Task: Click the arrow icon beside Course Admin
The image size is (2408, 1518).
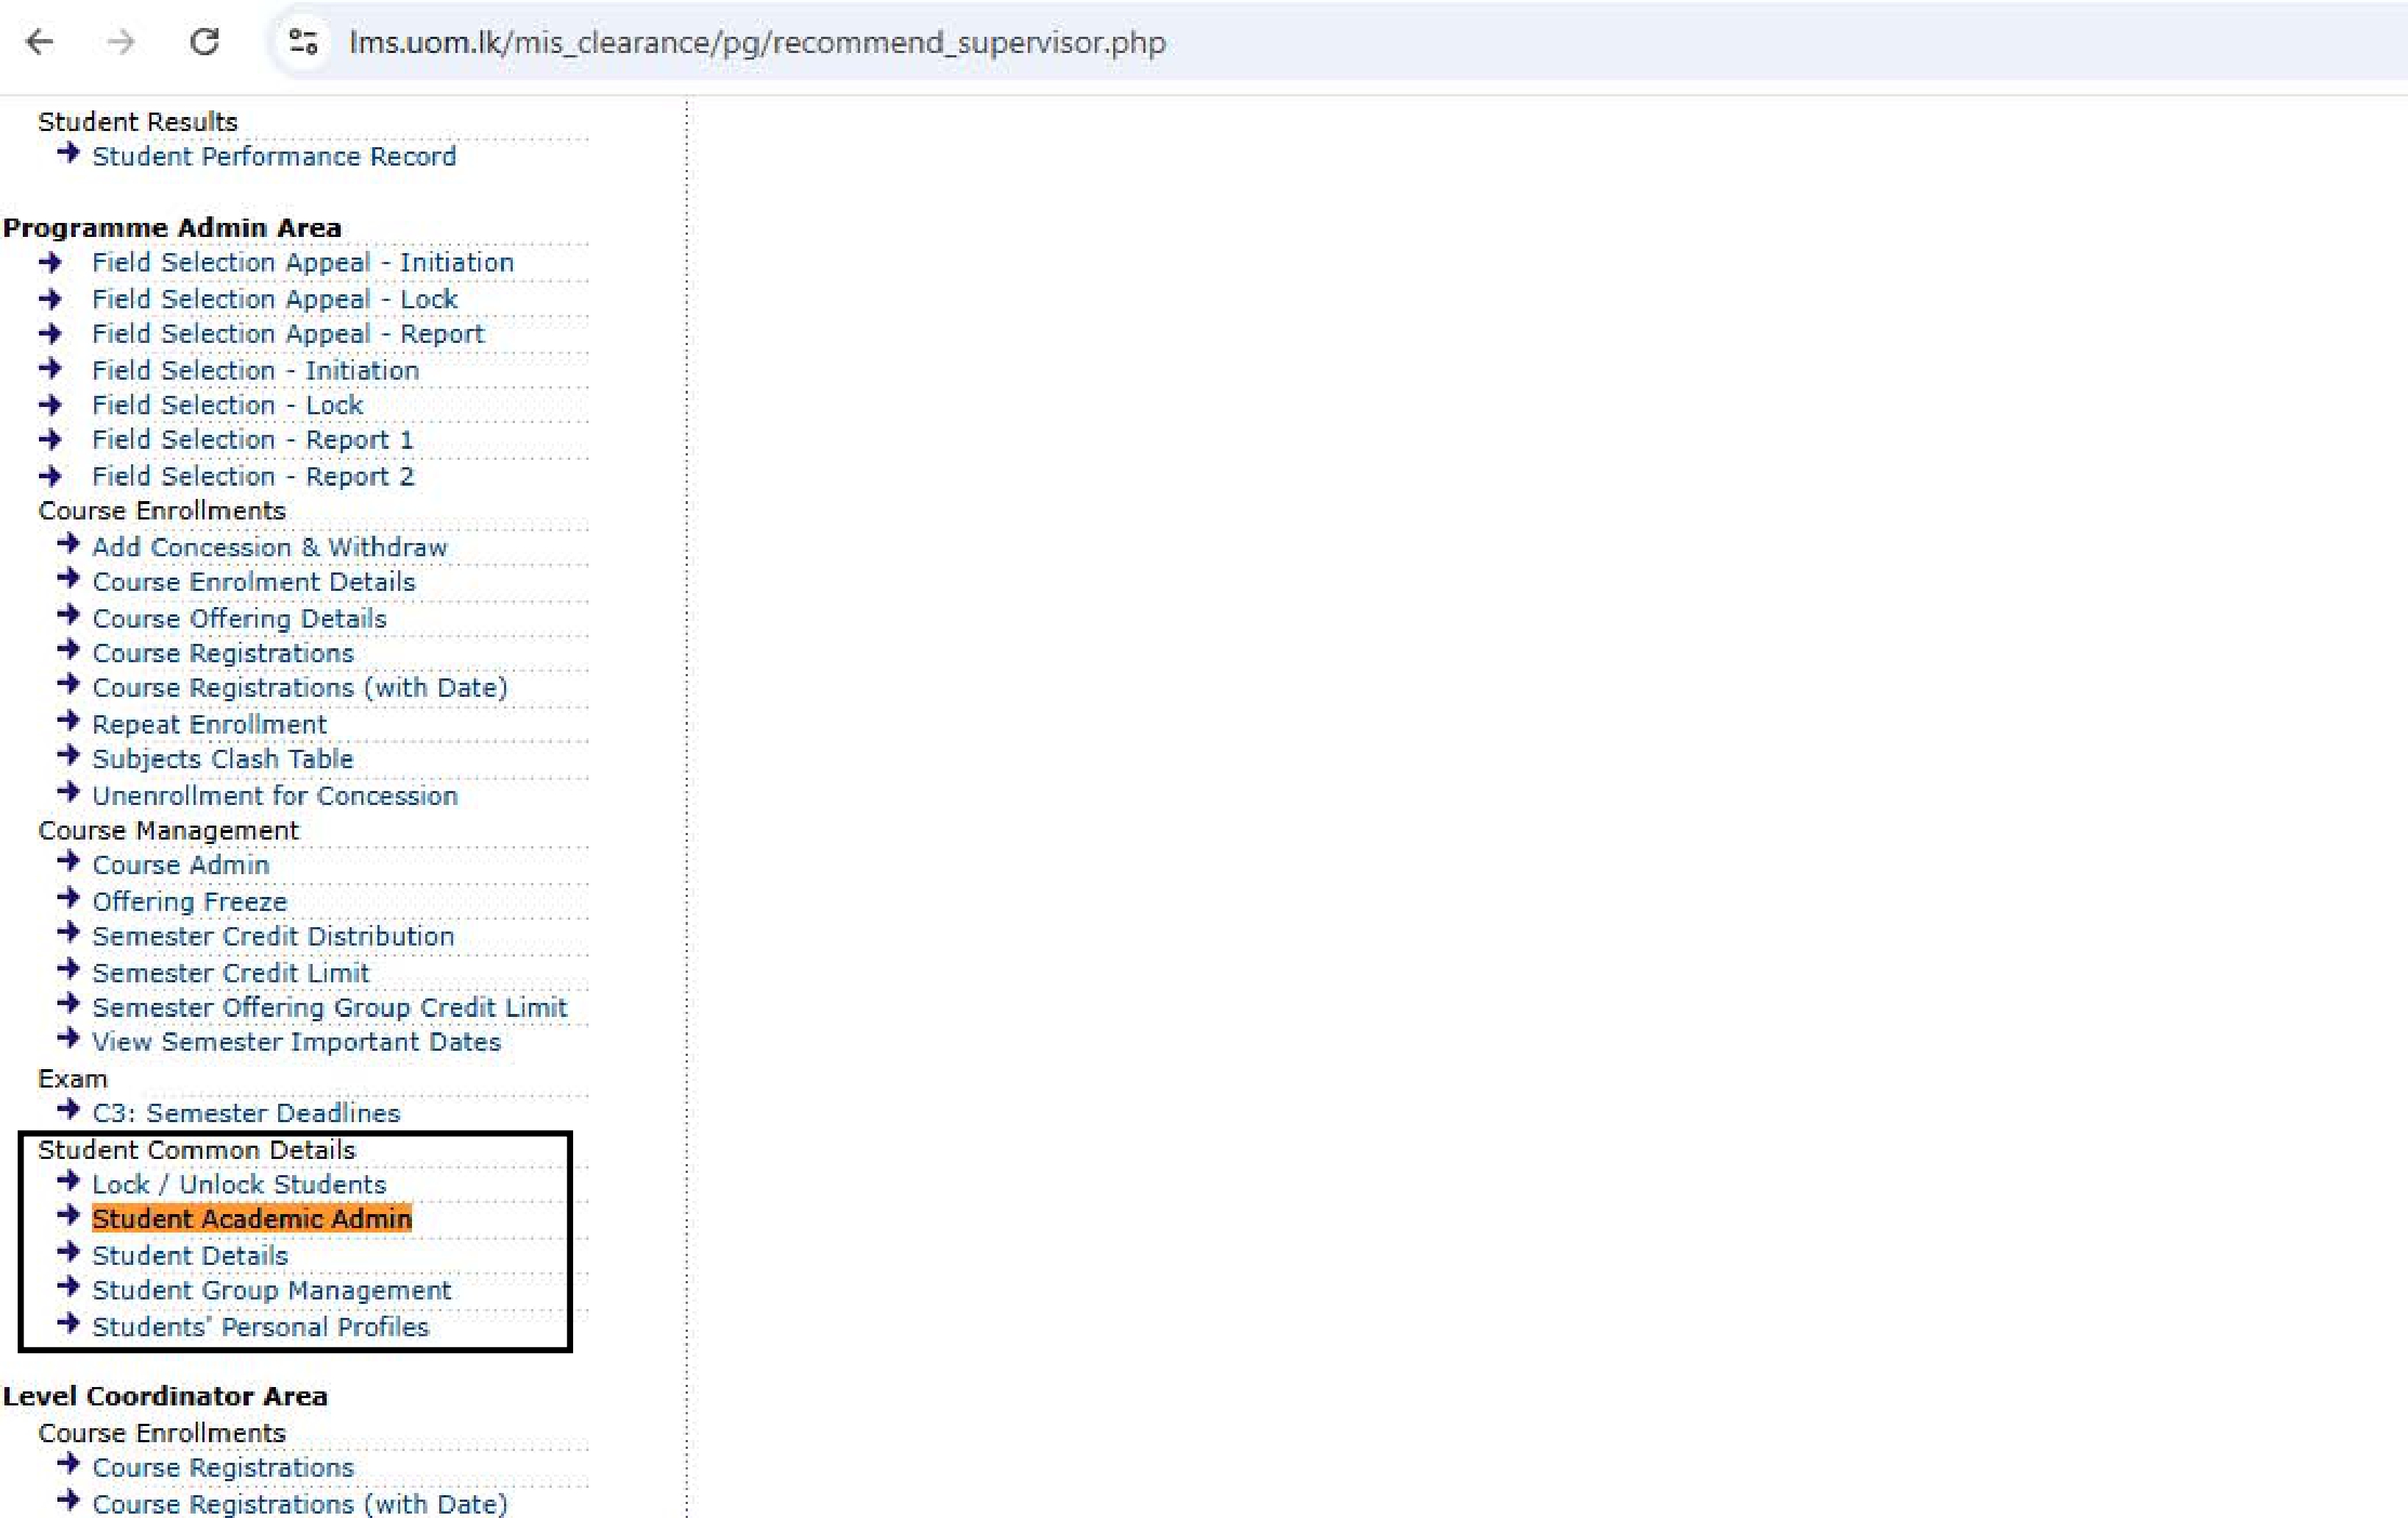Action: point(68,861)
